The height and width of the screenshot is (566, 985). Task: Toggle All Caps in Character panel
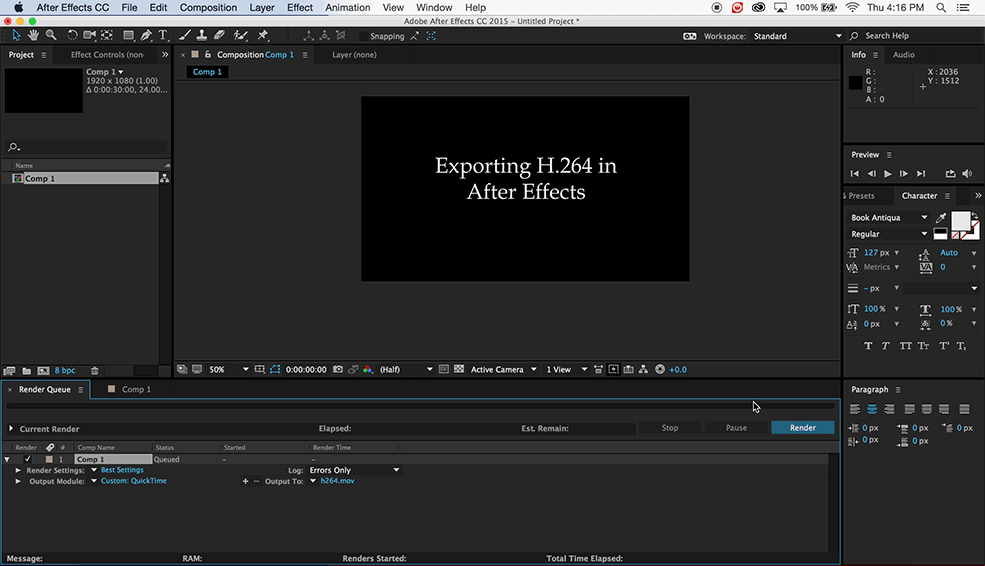click(905, 346)
